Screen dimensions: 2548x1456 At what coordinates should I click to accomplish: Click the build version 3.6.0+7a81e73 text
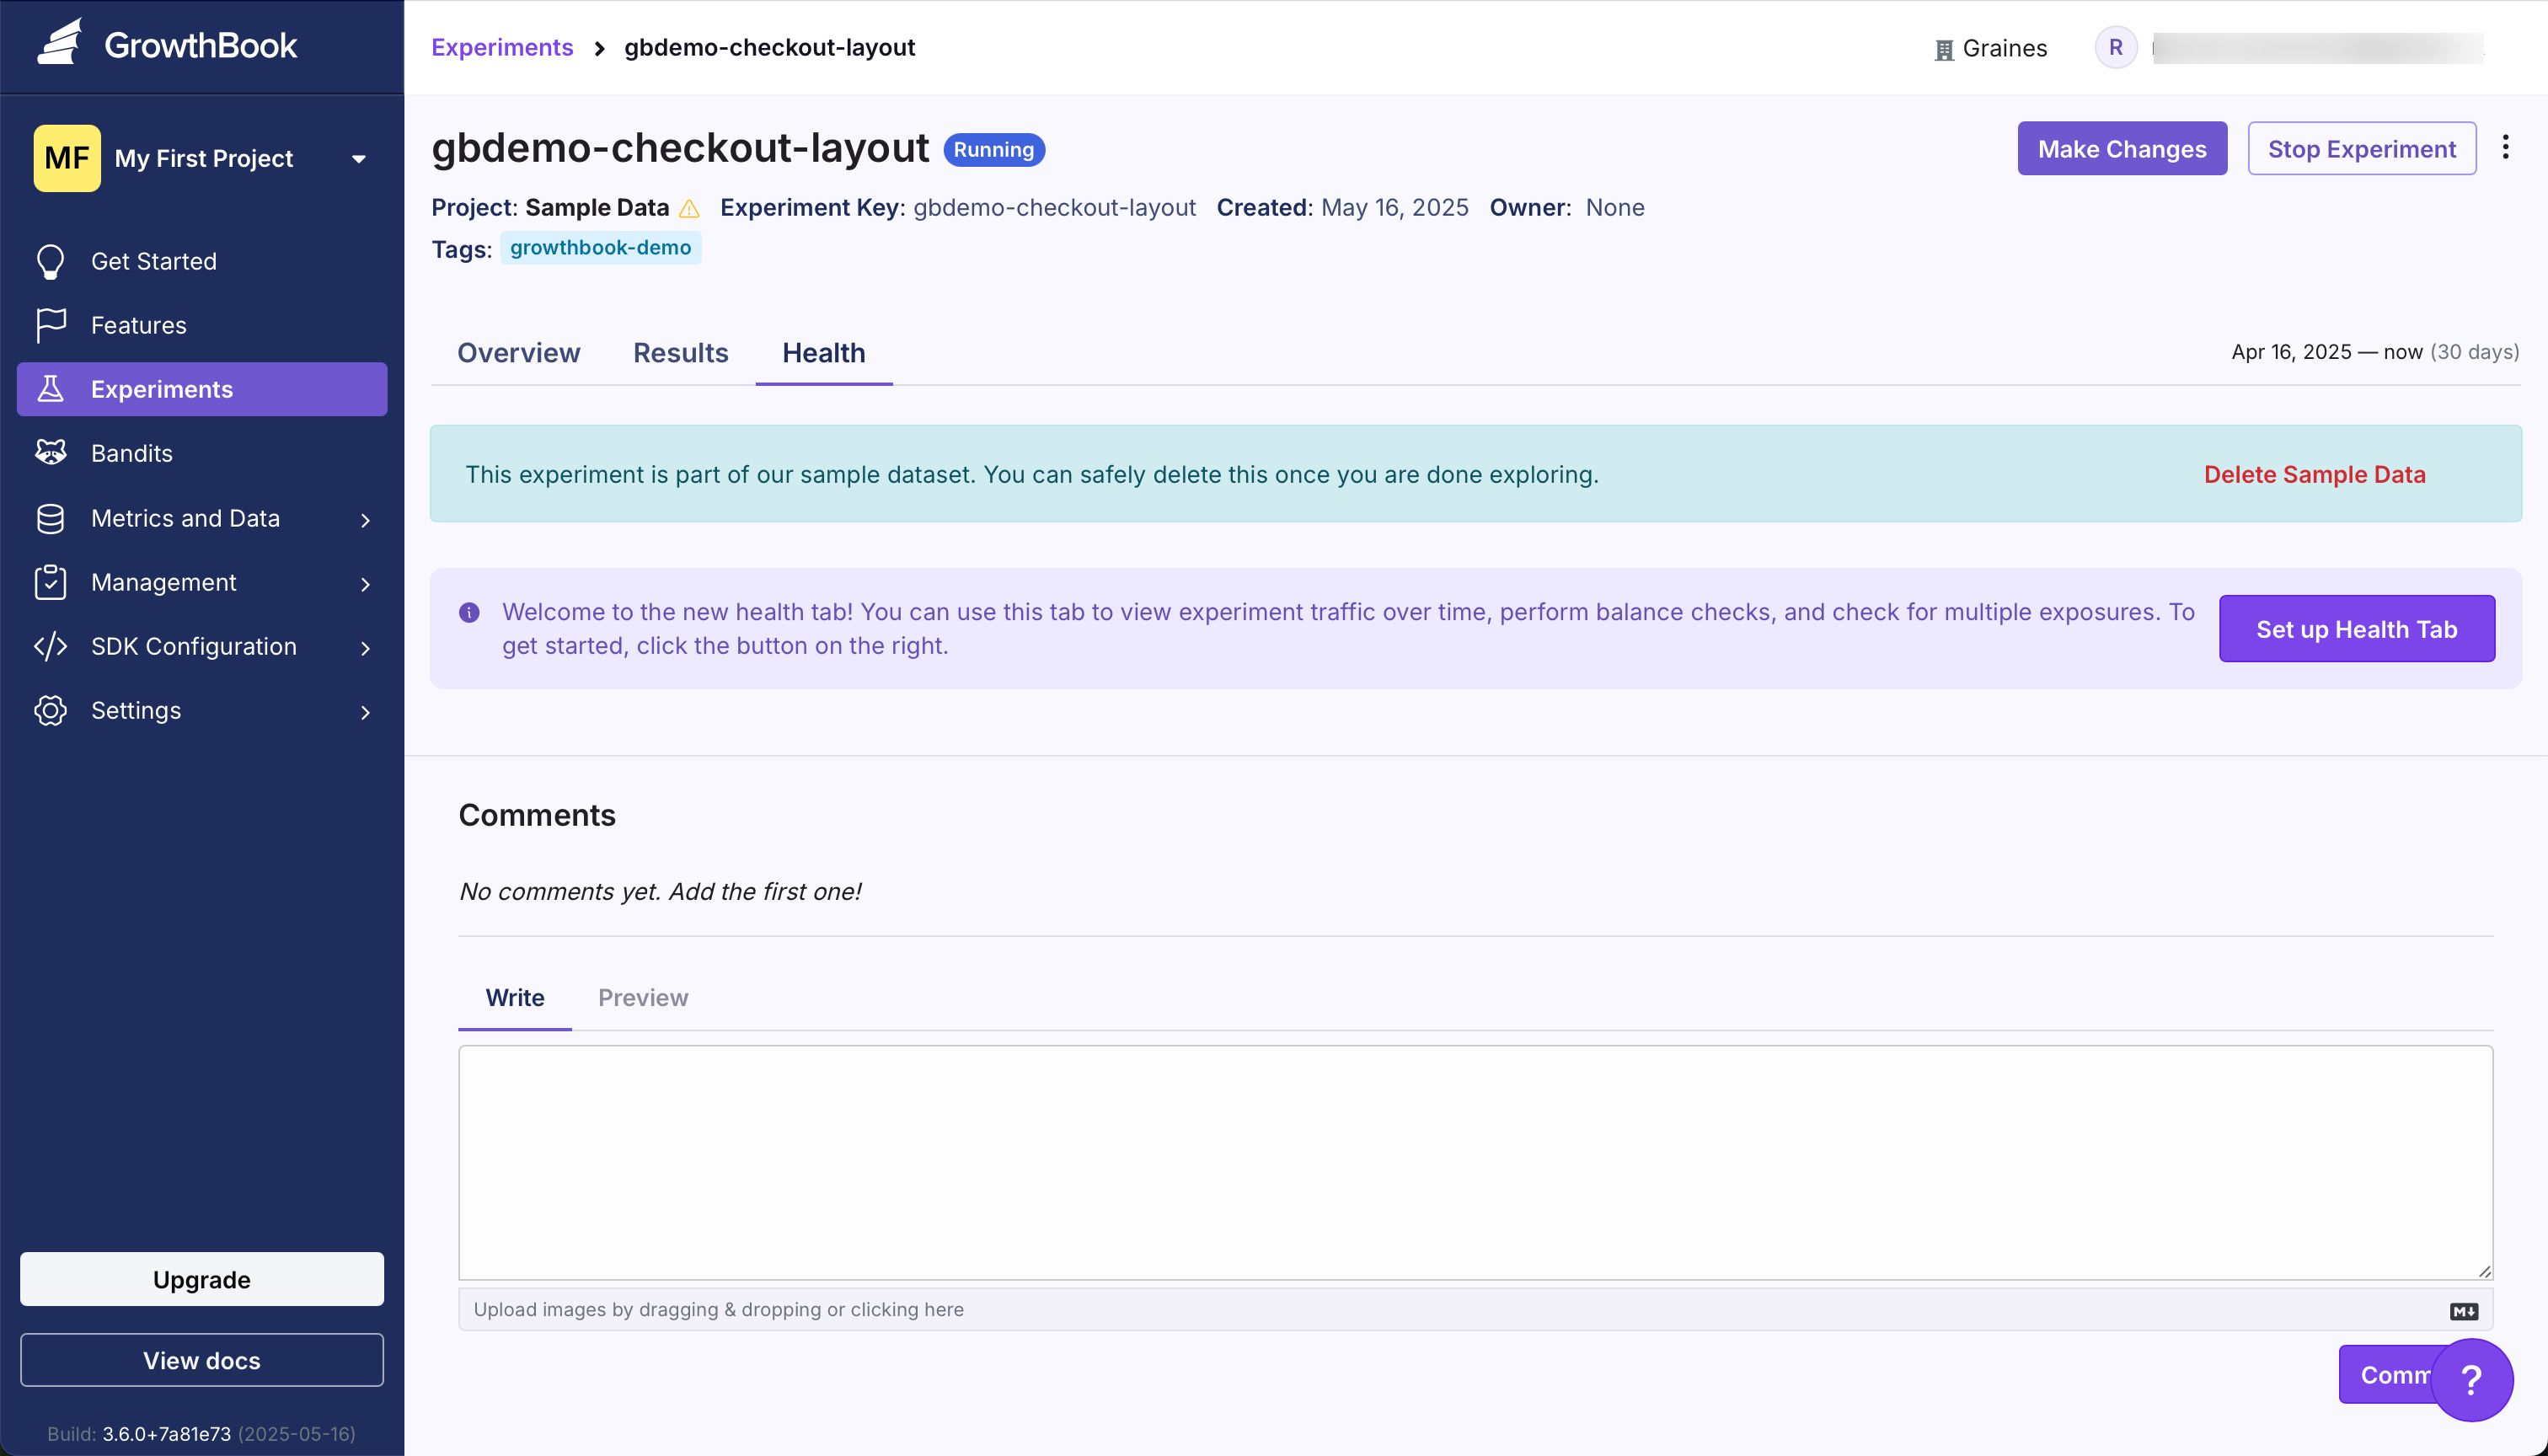(x=166, y=1434)
